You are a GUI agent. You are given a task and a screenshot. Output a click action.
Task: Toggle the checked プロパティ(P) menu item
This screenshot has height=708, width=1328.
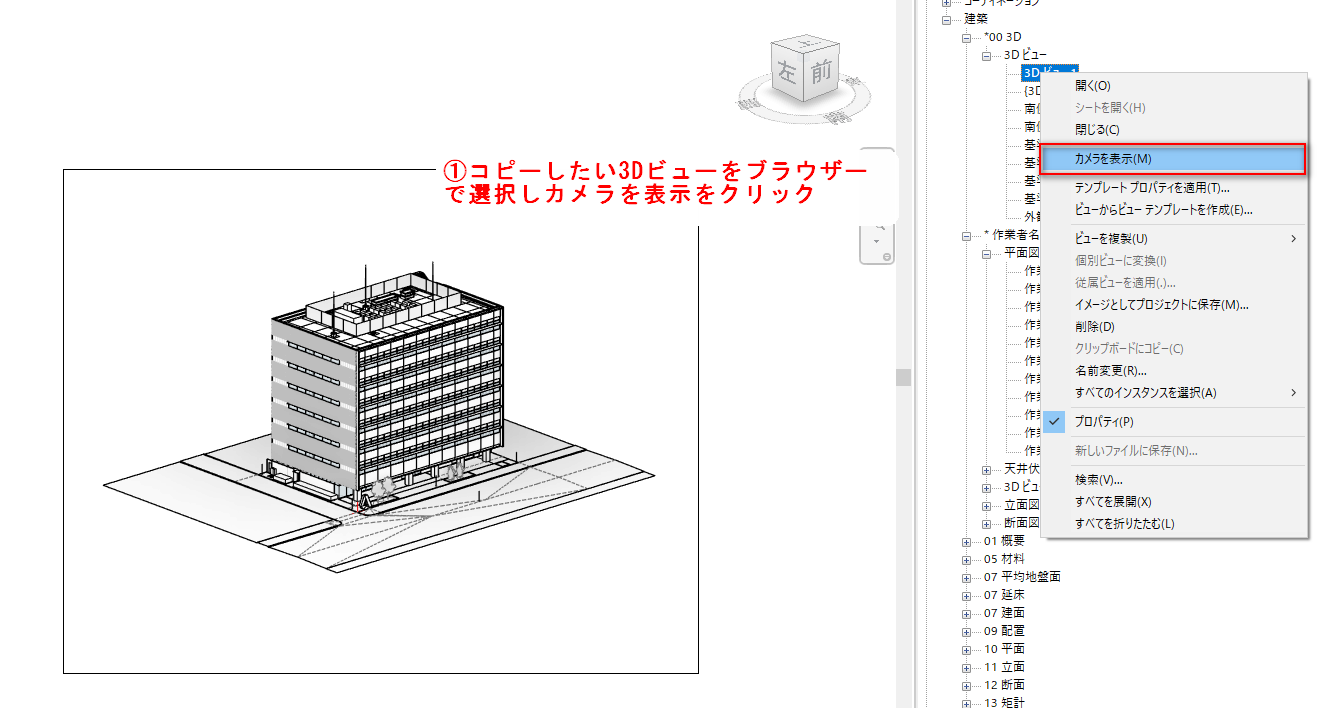coord(1173,422)
